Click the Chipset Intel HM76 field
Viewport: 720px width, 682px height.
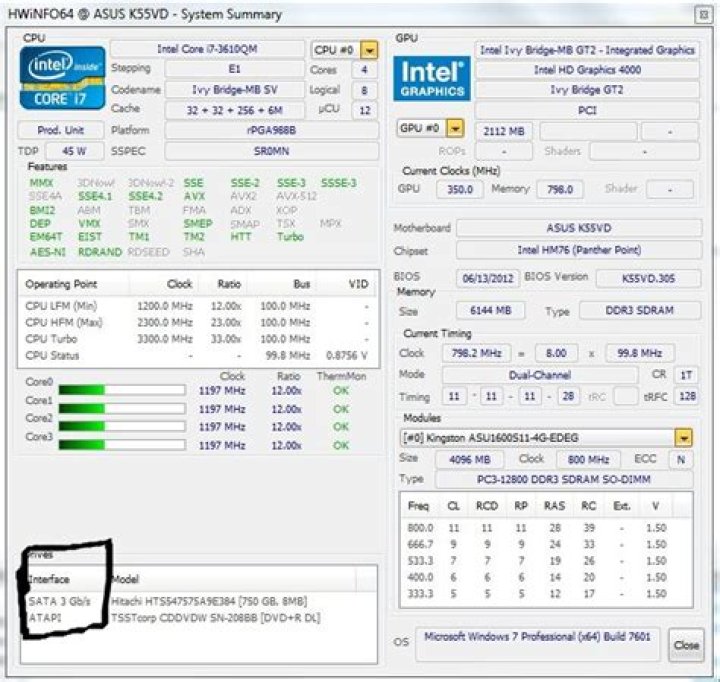[579, 250]
